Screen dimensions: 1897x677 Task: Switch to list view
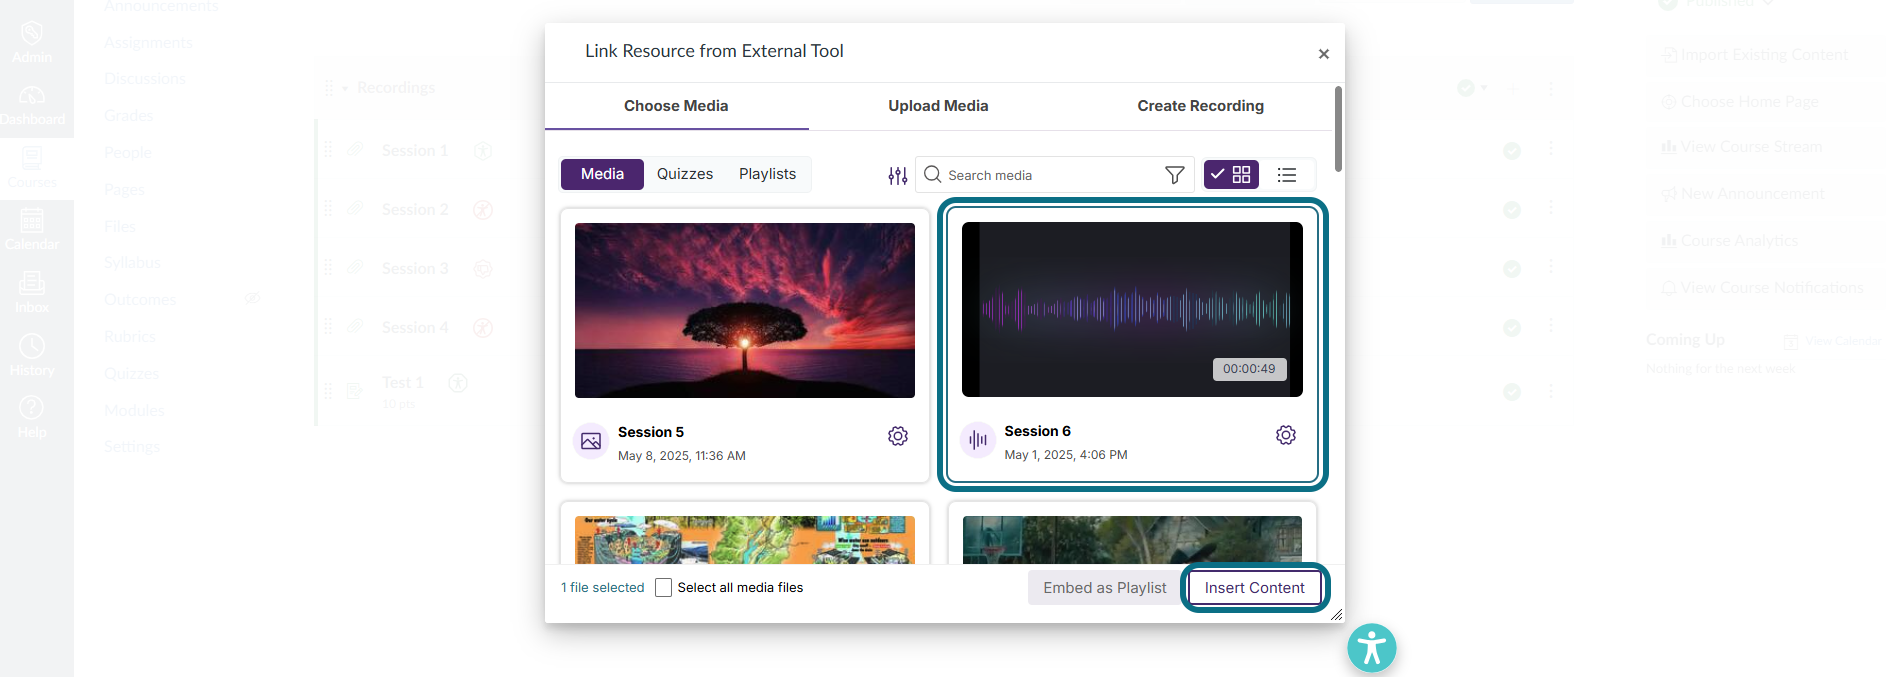[x=1287, y=175]
